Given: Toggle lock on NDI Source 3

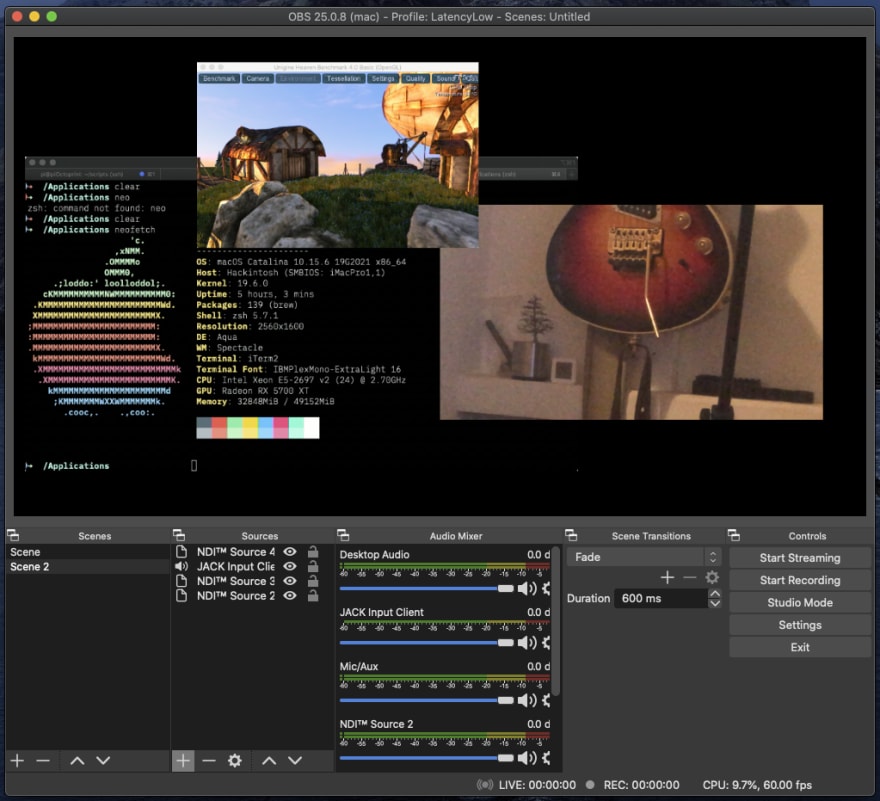Looking at the screenshot, I should pos(313,581).
